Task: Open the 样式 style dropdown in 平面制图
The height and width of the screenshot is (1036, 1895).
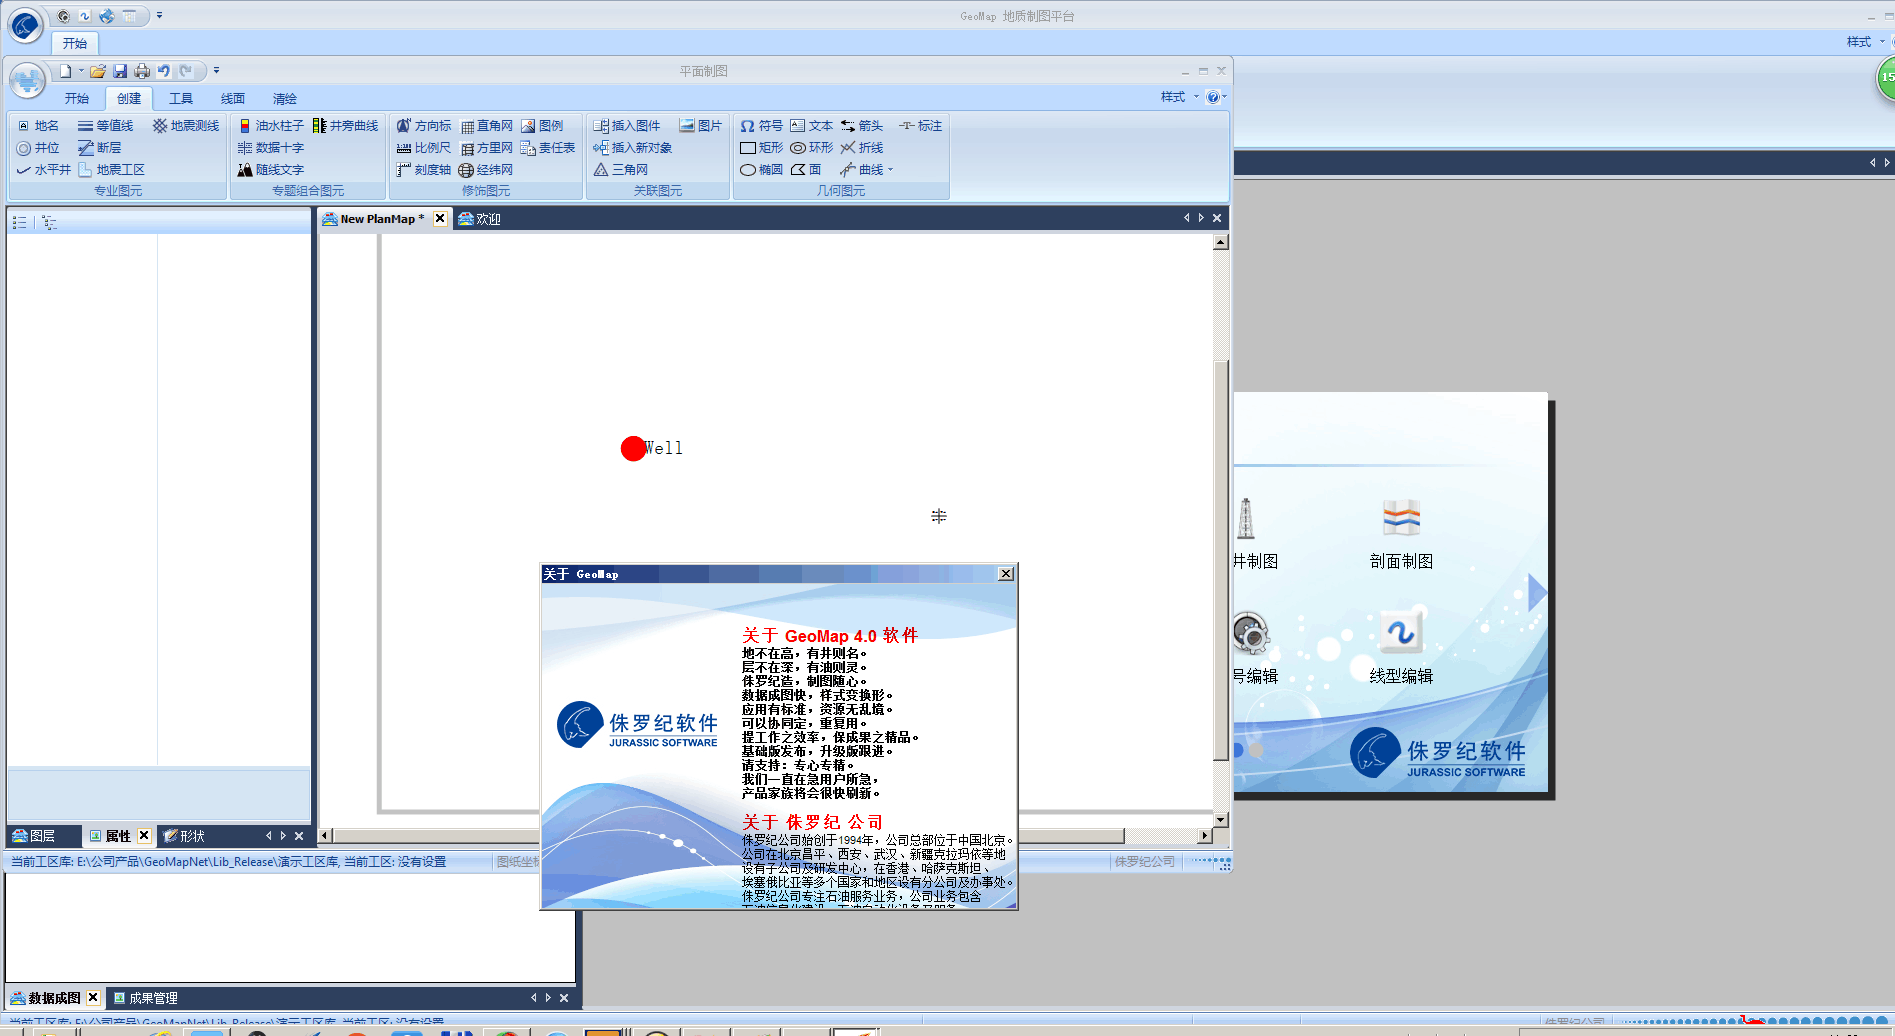Action: pyautogui.click(x=1178, y=97)
